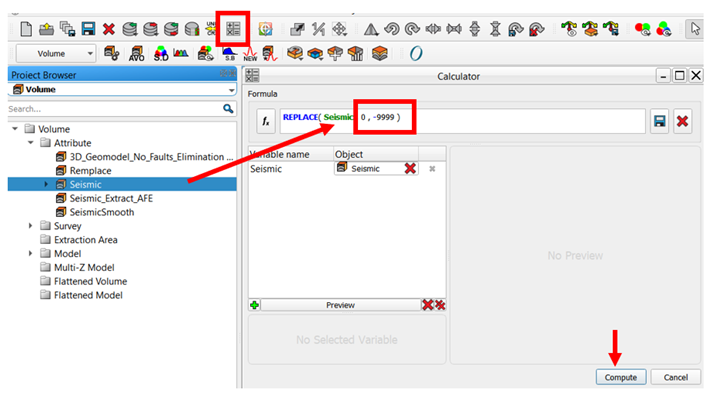Click the Compute button
Image resolution: width=709 pixels, height=393 pixels.
pyautogui.click(x=621, y=377)
